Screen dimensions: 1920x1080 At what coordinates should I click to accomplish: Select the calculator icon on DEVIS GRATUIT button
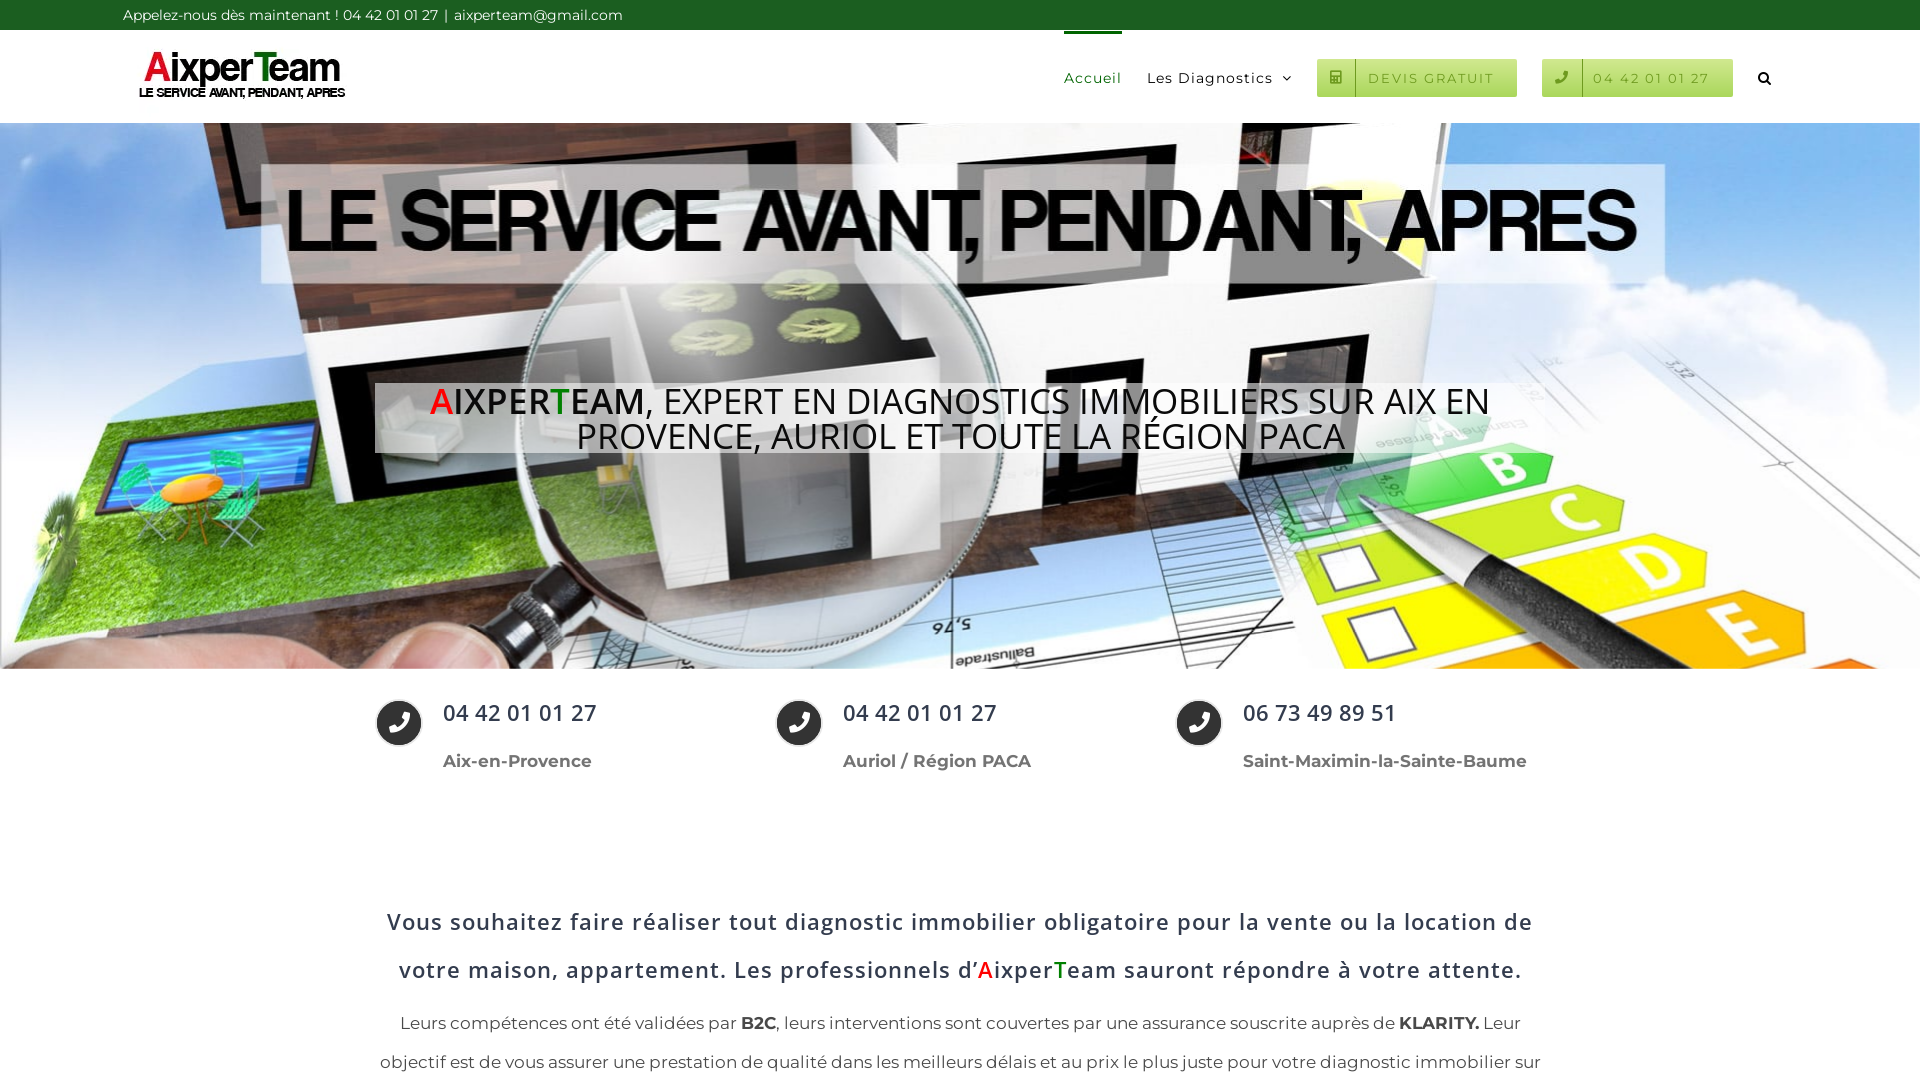click(x=1337, y=77)
